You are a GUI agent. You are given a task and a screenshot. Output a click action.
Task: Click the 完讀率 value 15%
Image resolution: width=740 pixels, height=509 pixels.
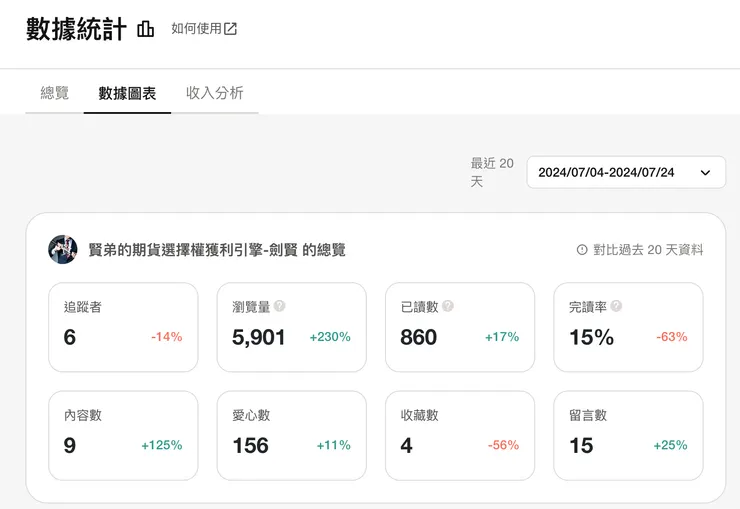pos(591,337)
